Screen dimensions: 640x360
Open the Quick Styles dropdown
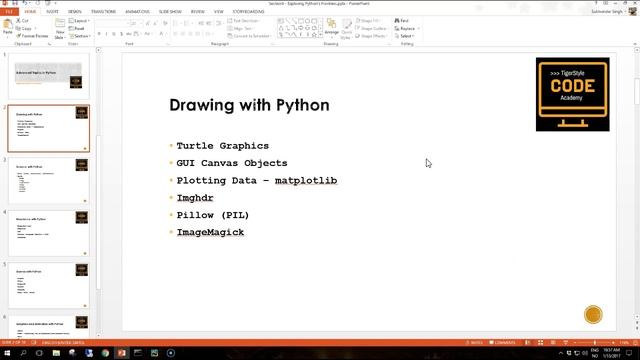click(347, 29)
